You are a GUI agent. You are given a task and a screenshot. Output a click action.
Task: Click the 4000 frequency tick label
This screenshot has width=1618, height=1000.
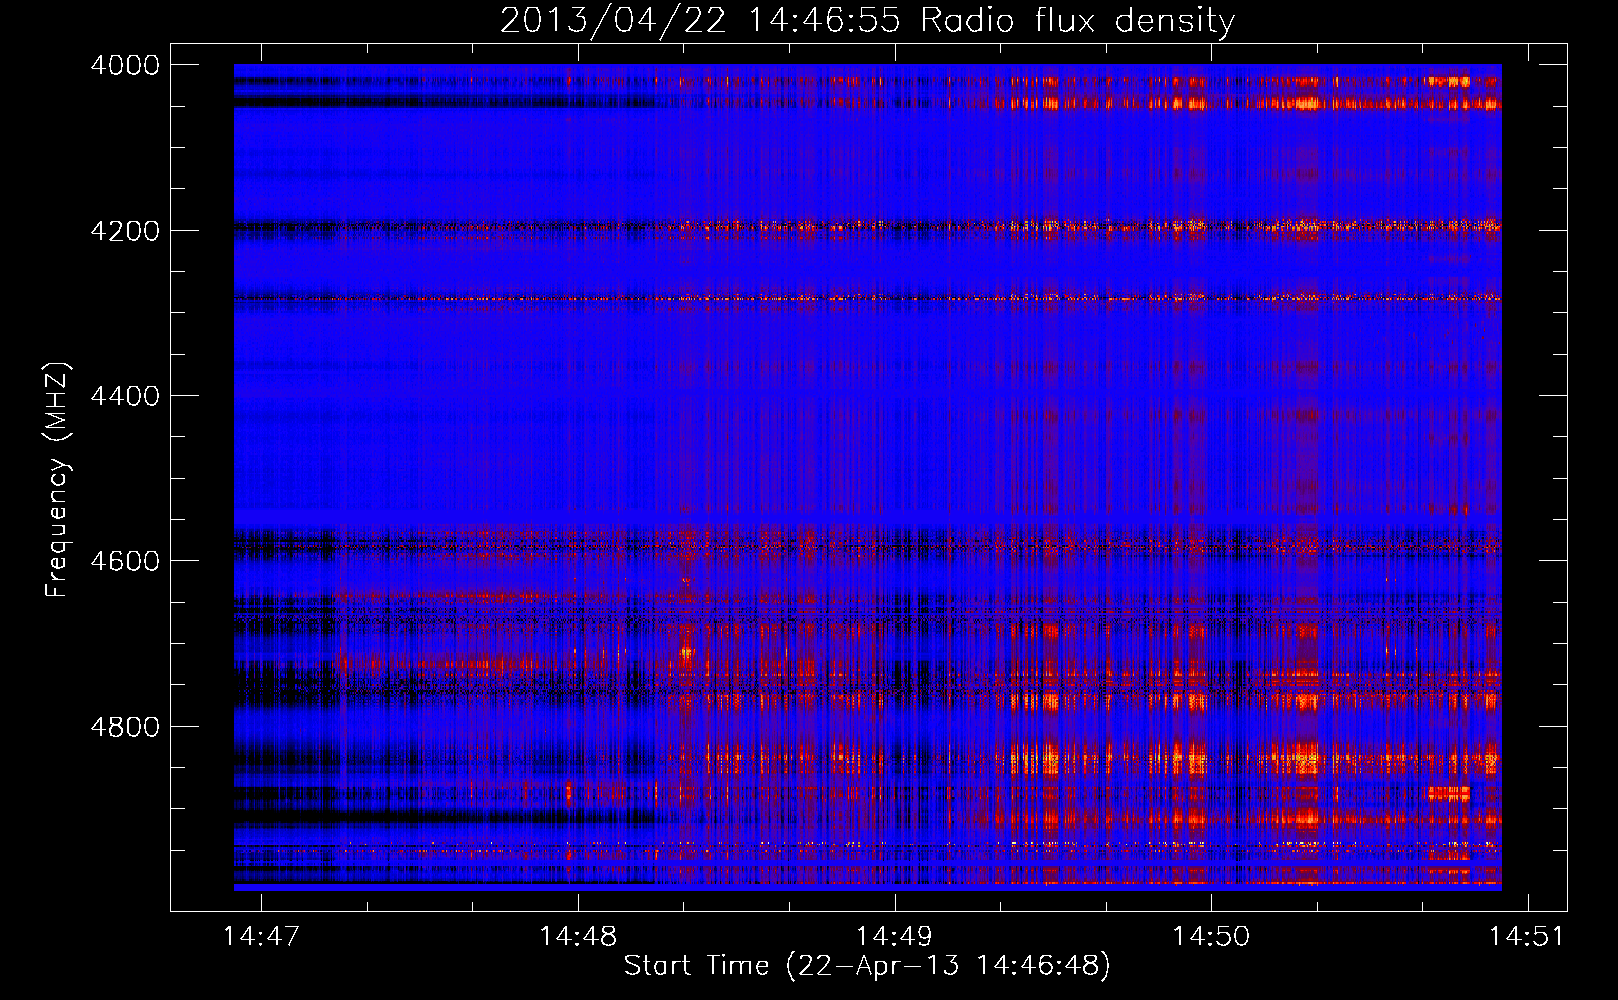point(125,65)
